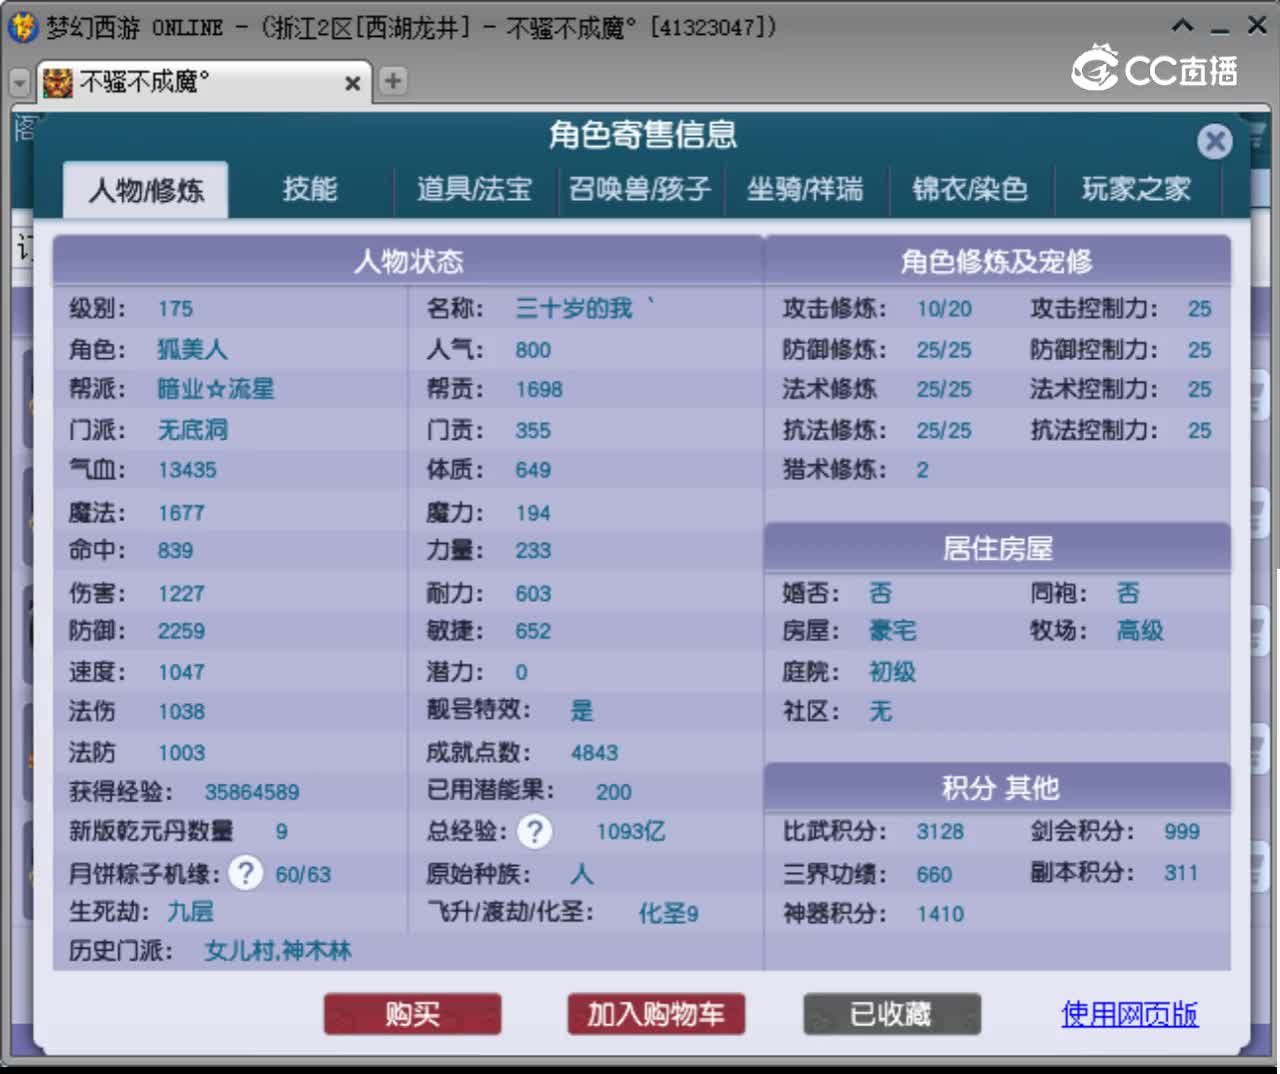
Task: Click the school value 无底洞
Action: click(x=192, y=430)
